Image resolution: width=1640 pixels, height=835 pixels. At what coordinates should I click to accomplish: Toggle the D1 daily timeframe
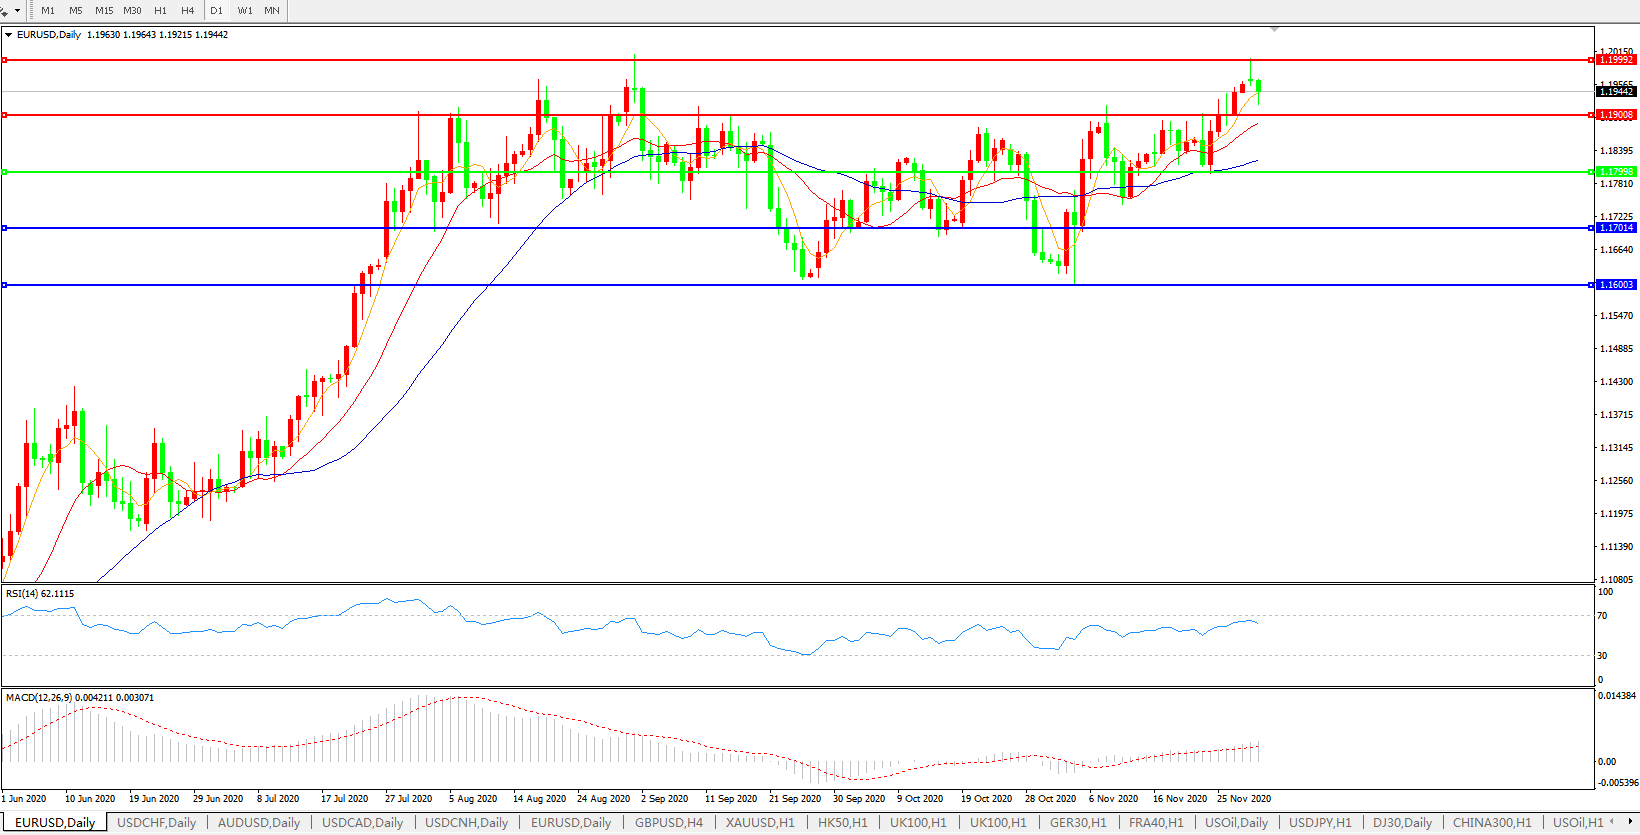coord(217,10)
